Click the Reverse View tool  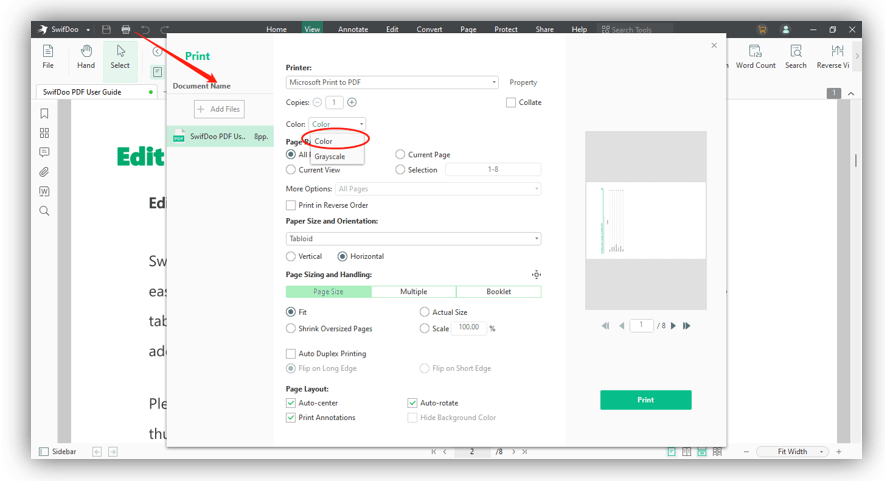(x=833, y=57)
